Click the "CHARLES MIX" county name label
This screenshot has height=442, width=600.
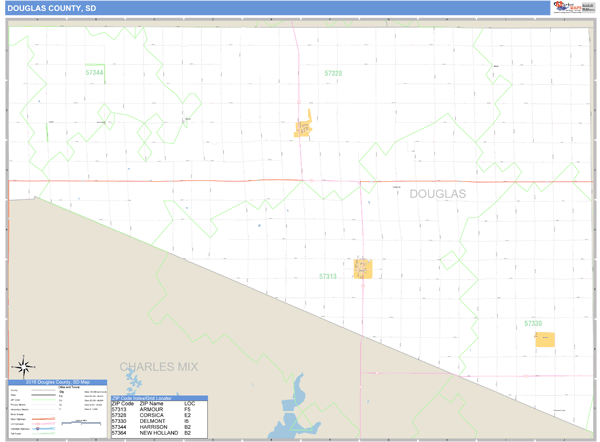tap(159, 367)
